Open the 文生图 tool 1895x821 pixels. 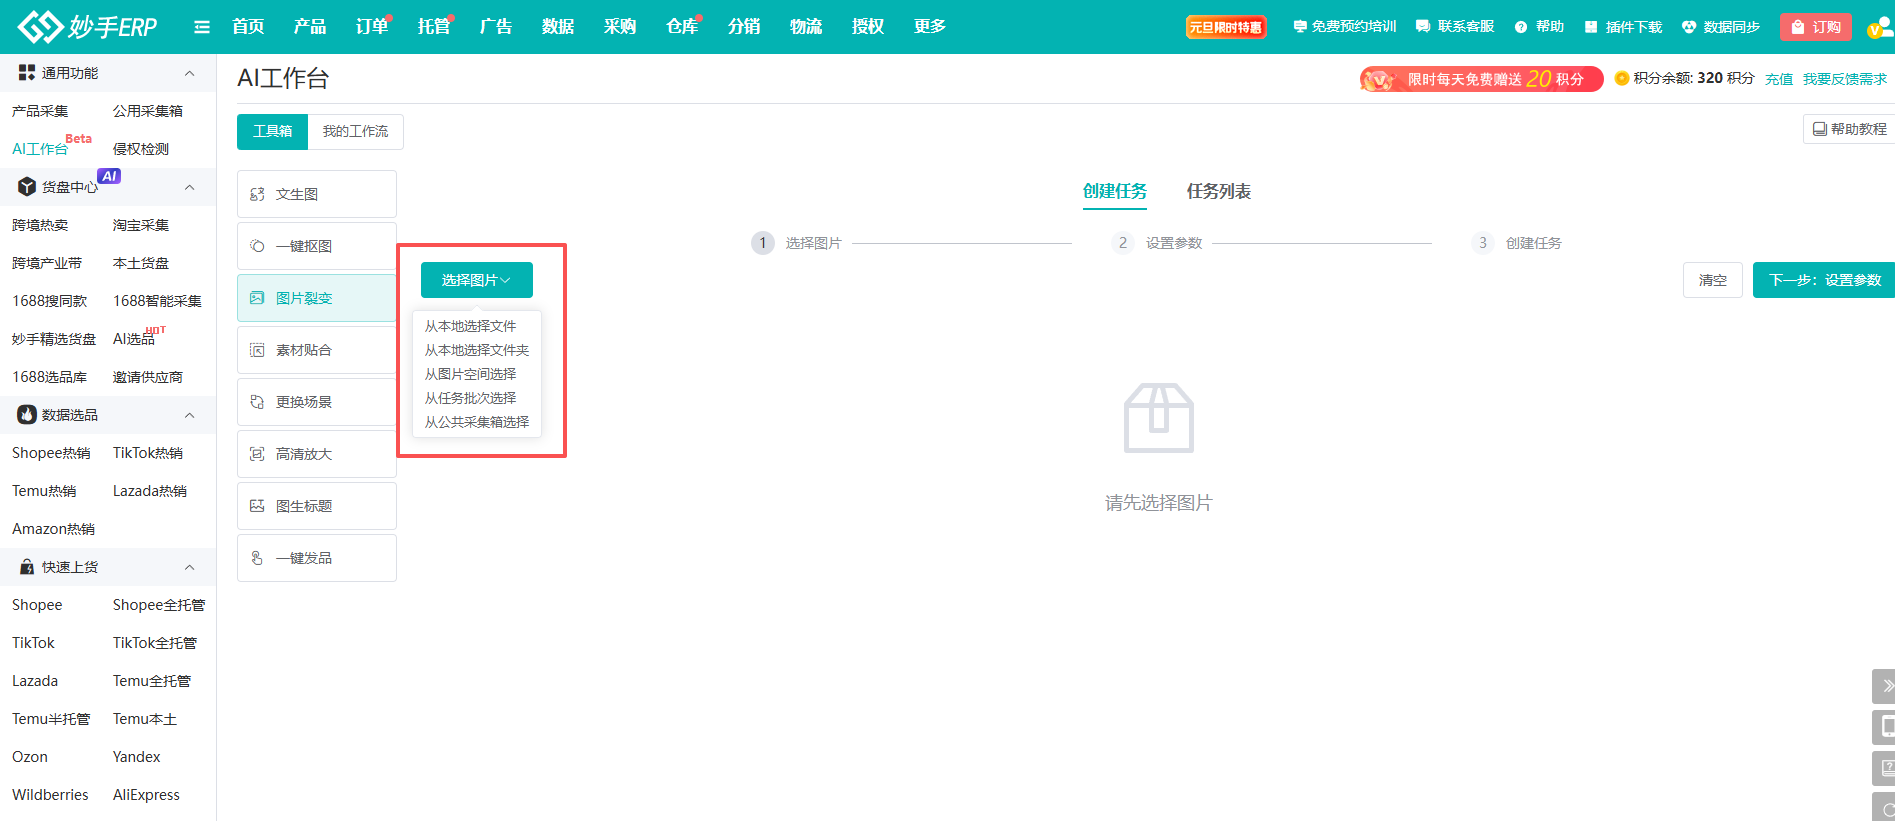[316, 194]
